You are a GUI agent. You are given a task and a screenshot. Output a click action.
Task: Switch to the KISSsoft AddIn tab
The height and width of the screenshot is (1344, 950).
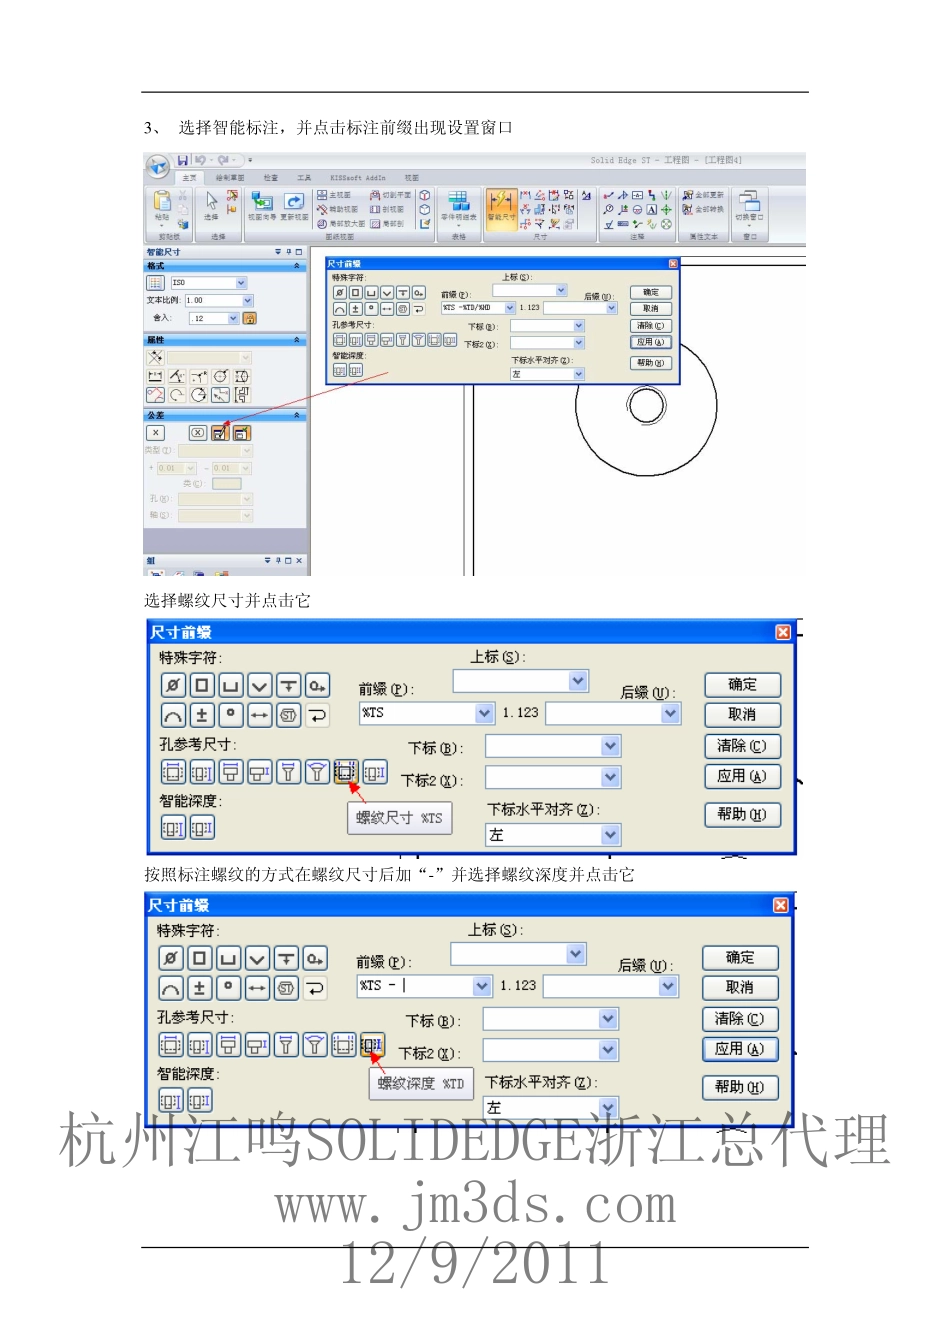358,178
